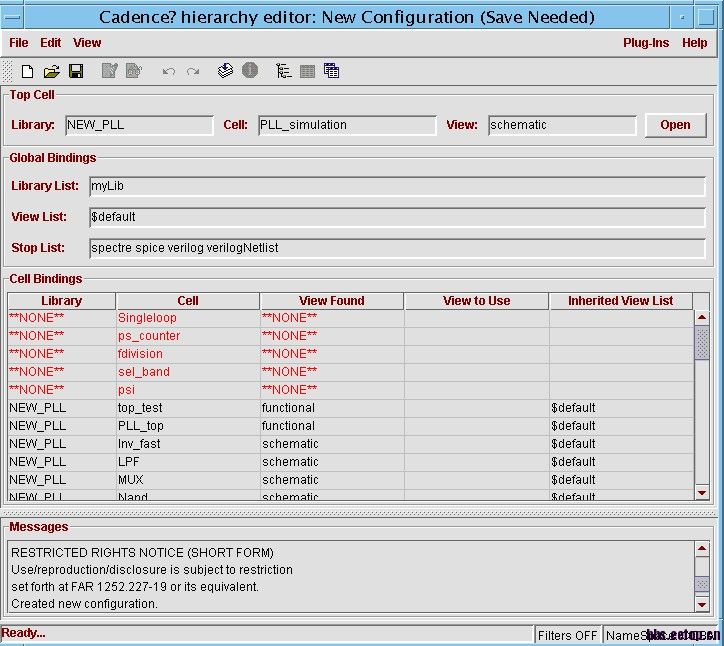Click the Undo arrow in the toolbar
Viewport: 724px width, 646px height.
point(168,72)
